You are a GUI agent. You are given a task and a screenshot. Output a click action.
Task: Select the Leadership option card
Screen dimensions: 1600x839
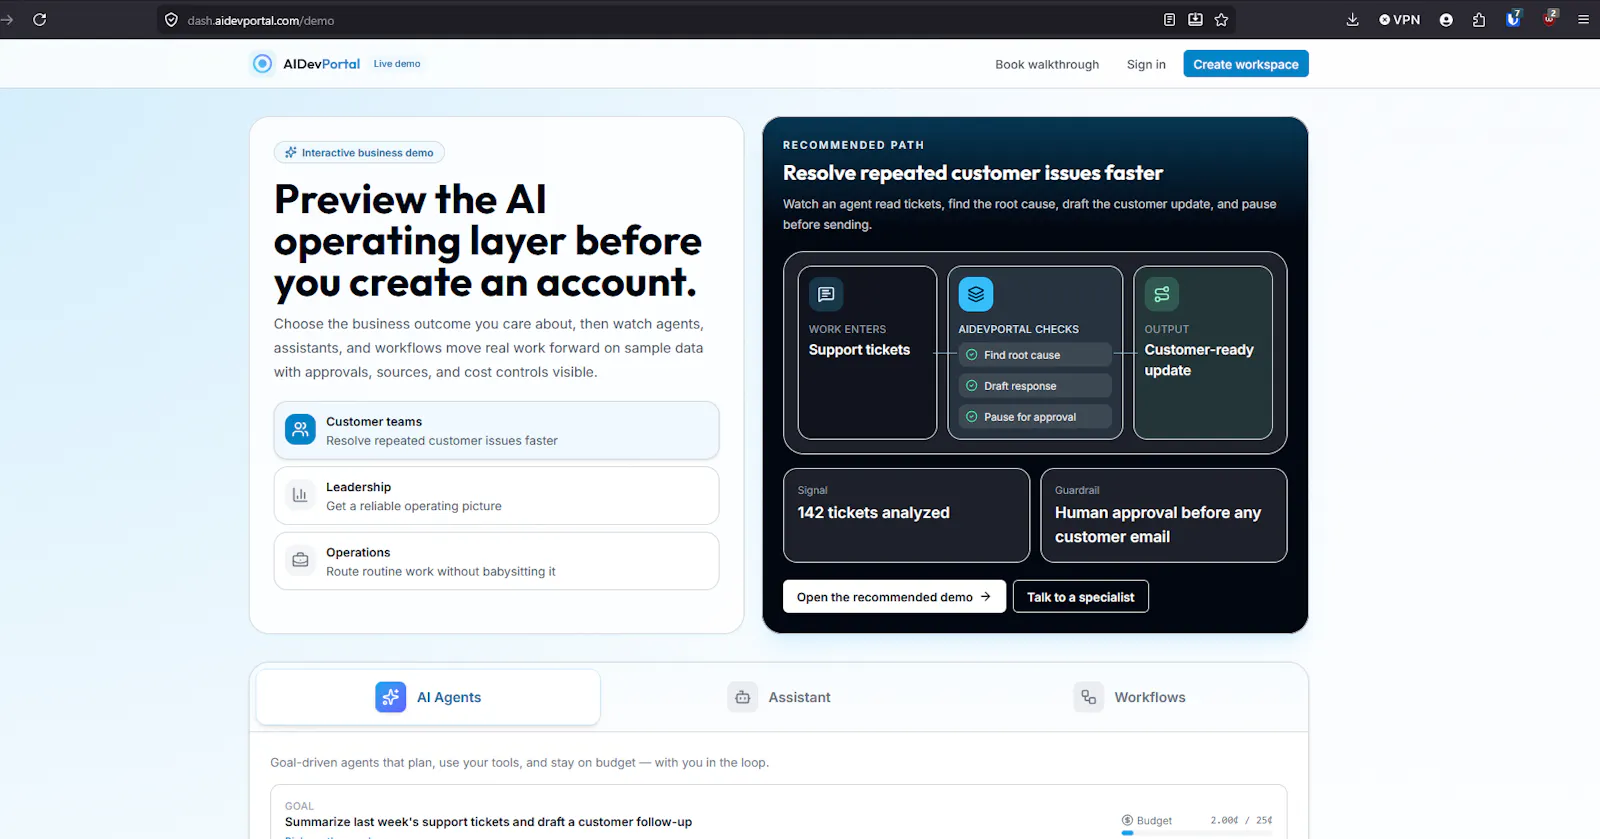(496, 495)
